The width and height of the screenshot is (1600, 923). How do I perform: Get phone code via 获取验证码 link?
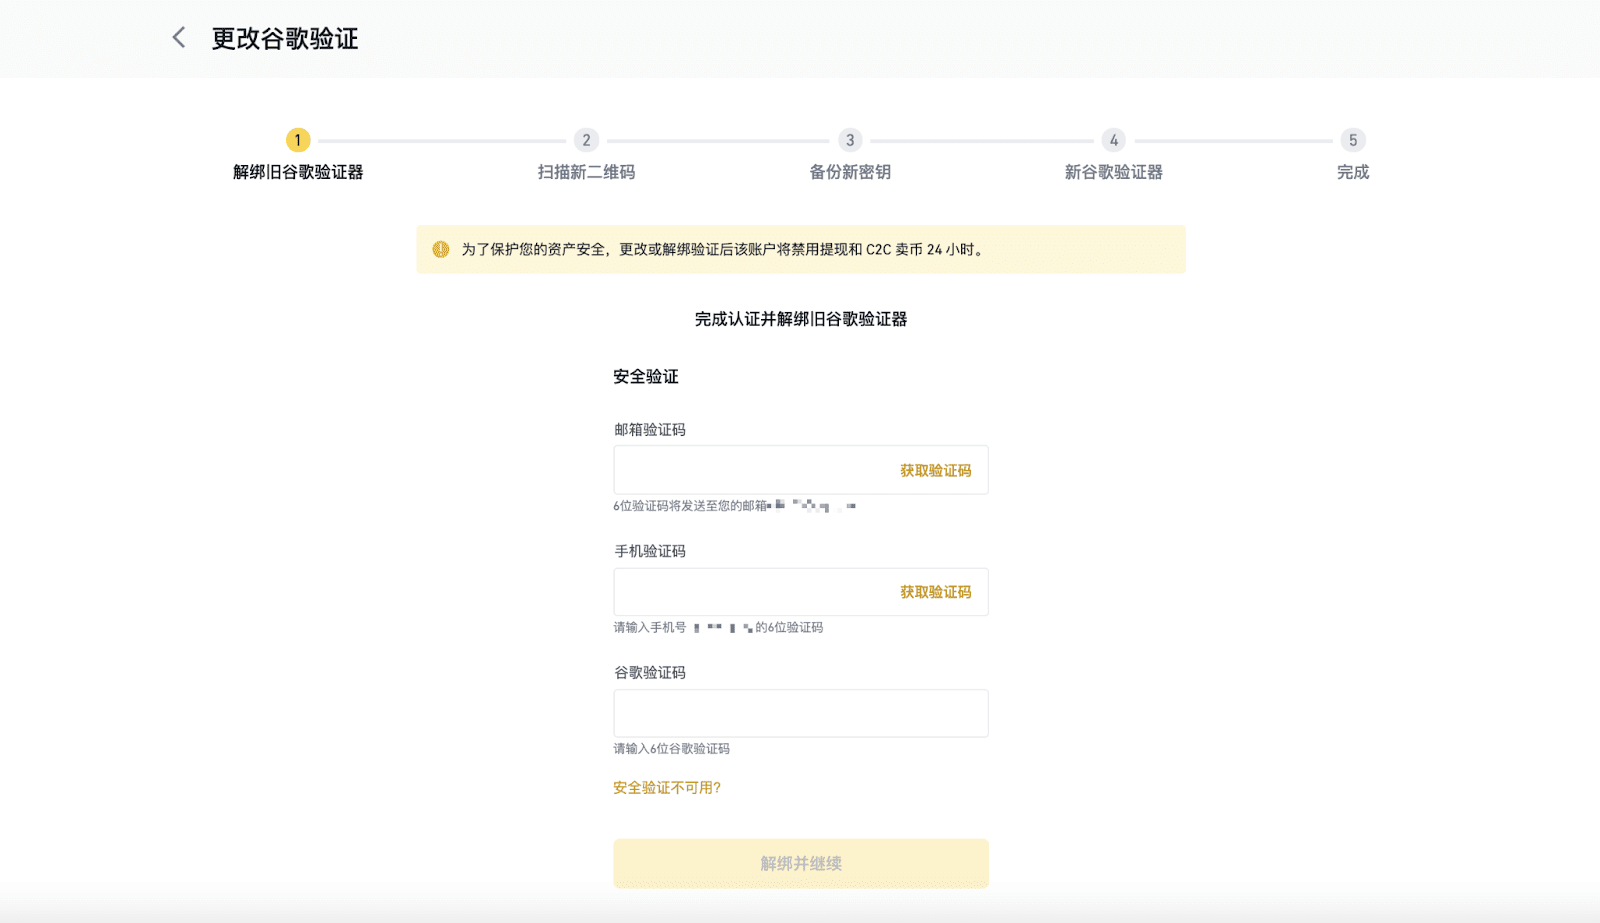tap(936, 592)
